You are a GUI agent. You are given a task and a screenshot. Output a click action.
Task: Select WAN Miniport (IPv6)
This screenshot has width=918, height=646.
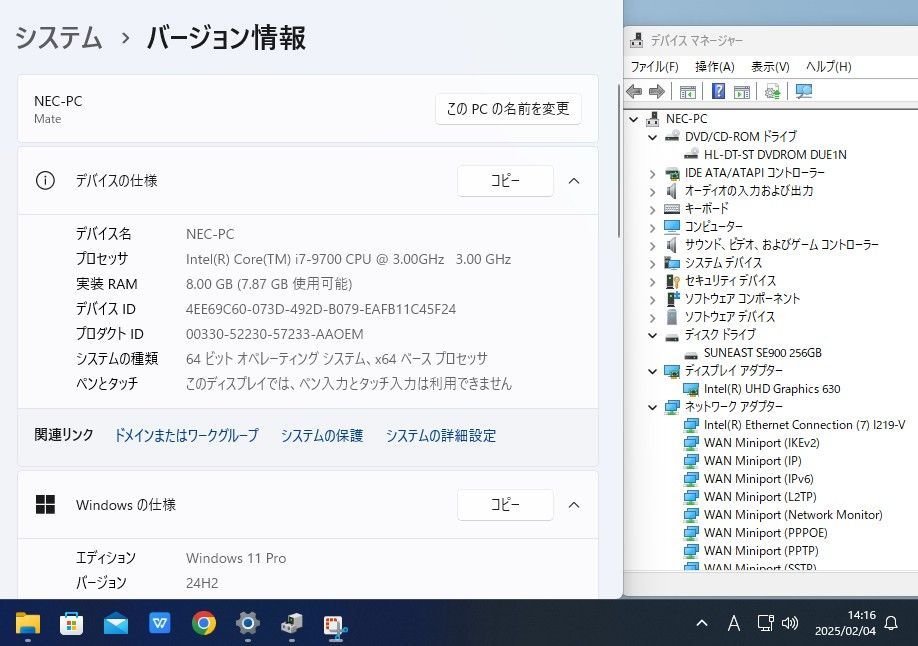pos(758,479)
